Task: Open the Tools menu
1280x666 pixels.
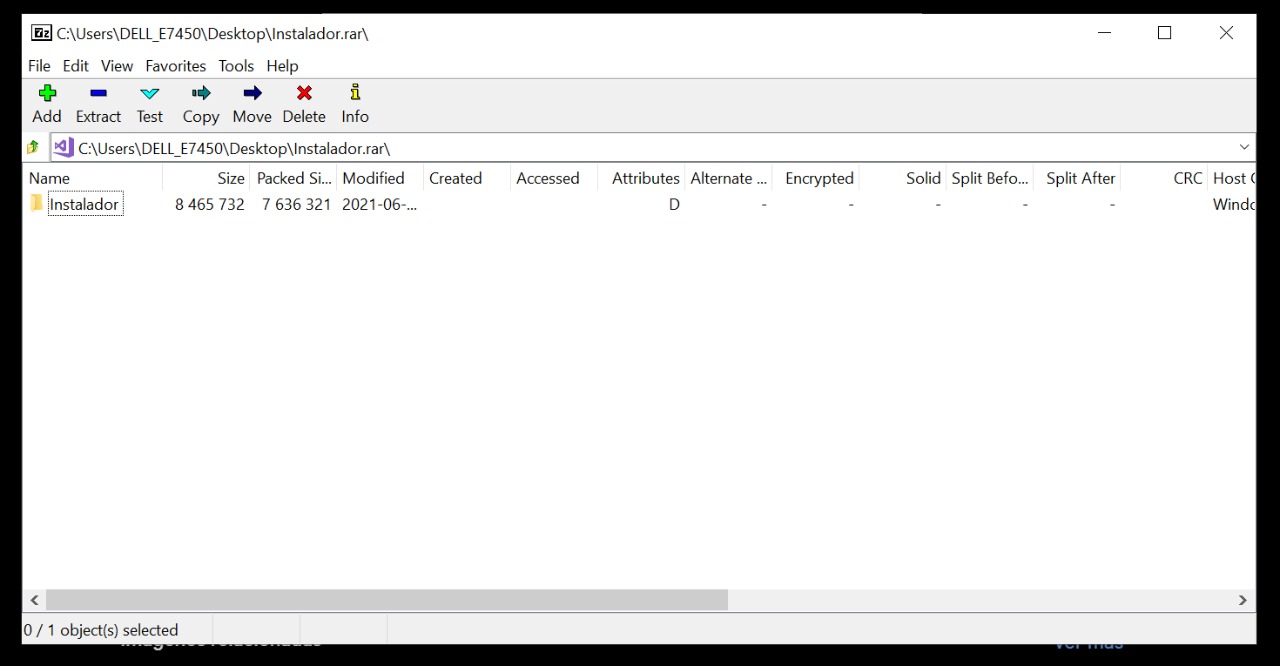Action: pyautogui.click(x=235, y=66)
